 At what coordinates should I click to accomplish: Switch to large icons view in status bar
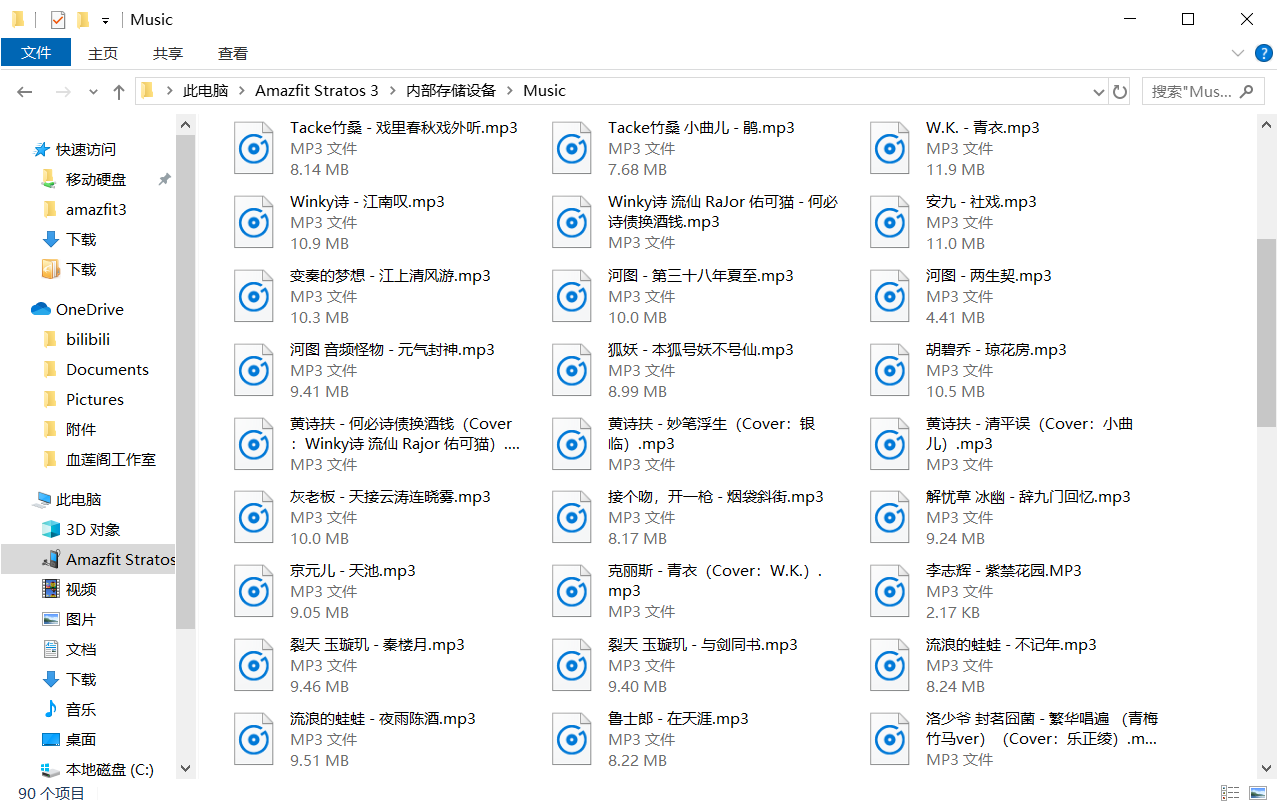pyautogui.click(x=1257, y=793)
